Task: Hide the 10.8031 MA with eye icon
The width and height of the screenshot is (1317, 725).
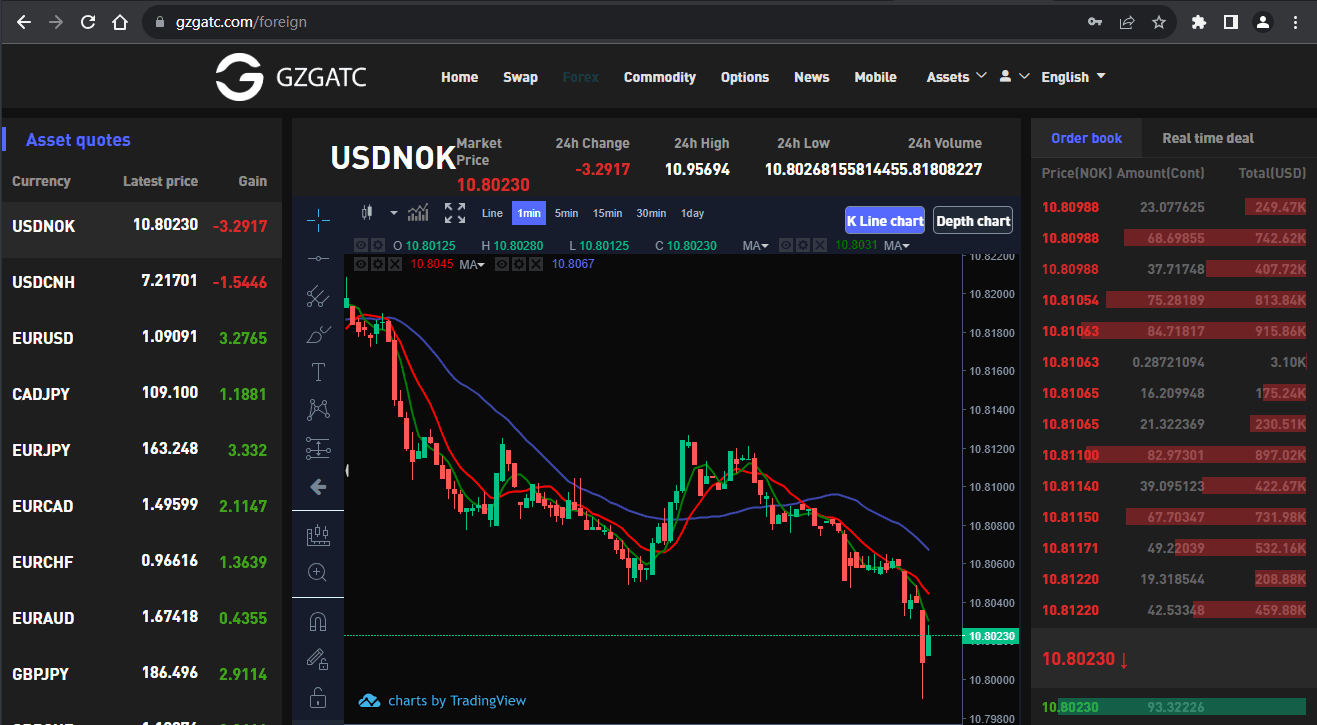Action: [x=785, y=246]
